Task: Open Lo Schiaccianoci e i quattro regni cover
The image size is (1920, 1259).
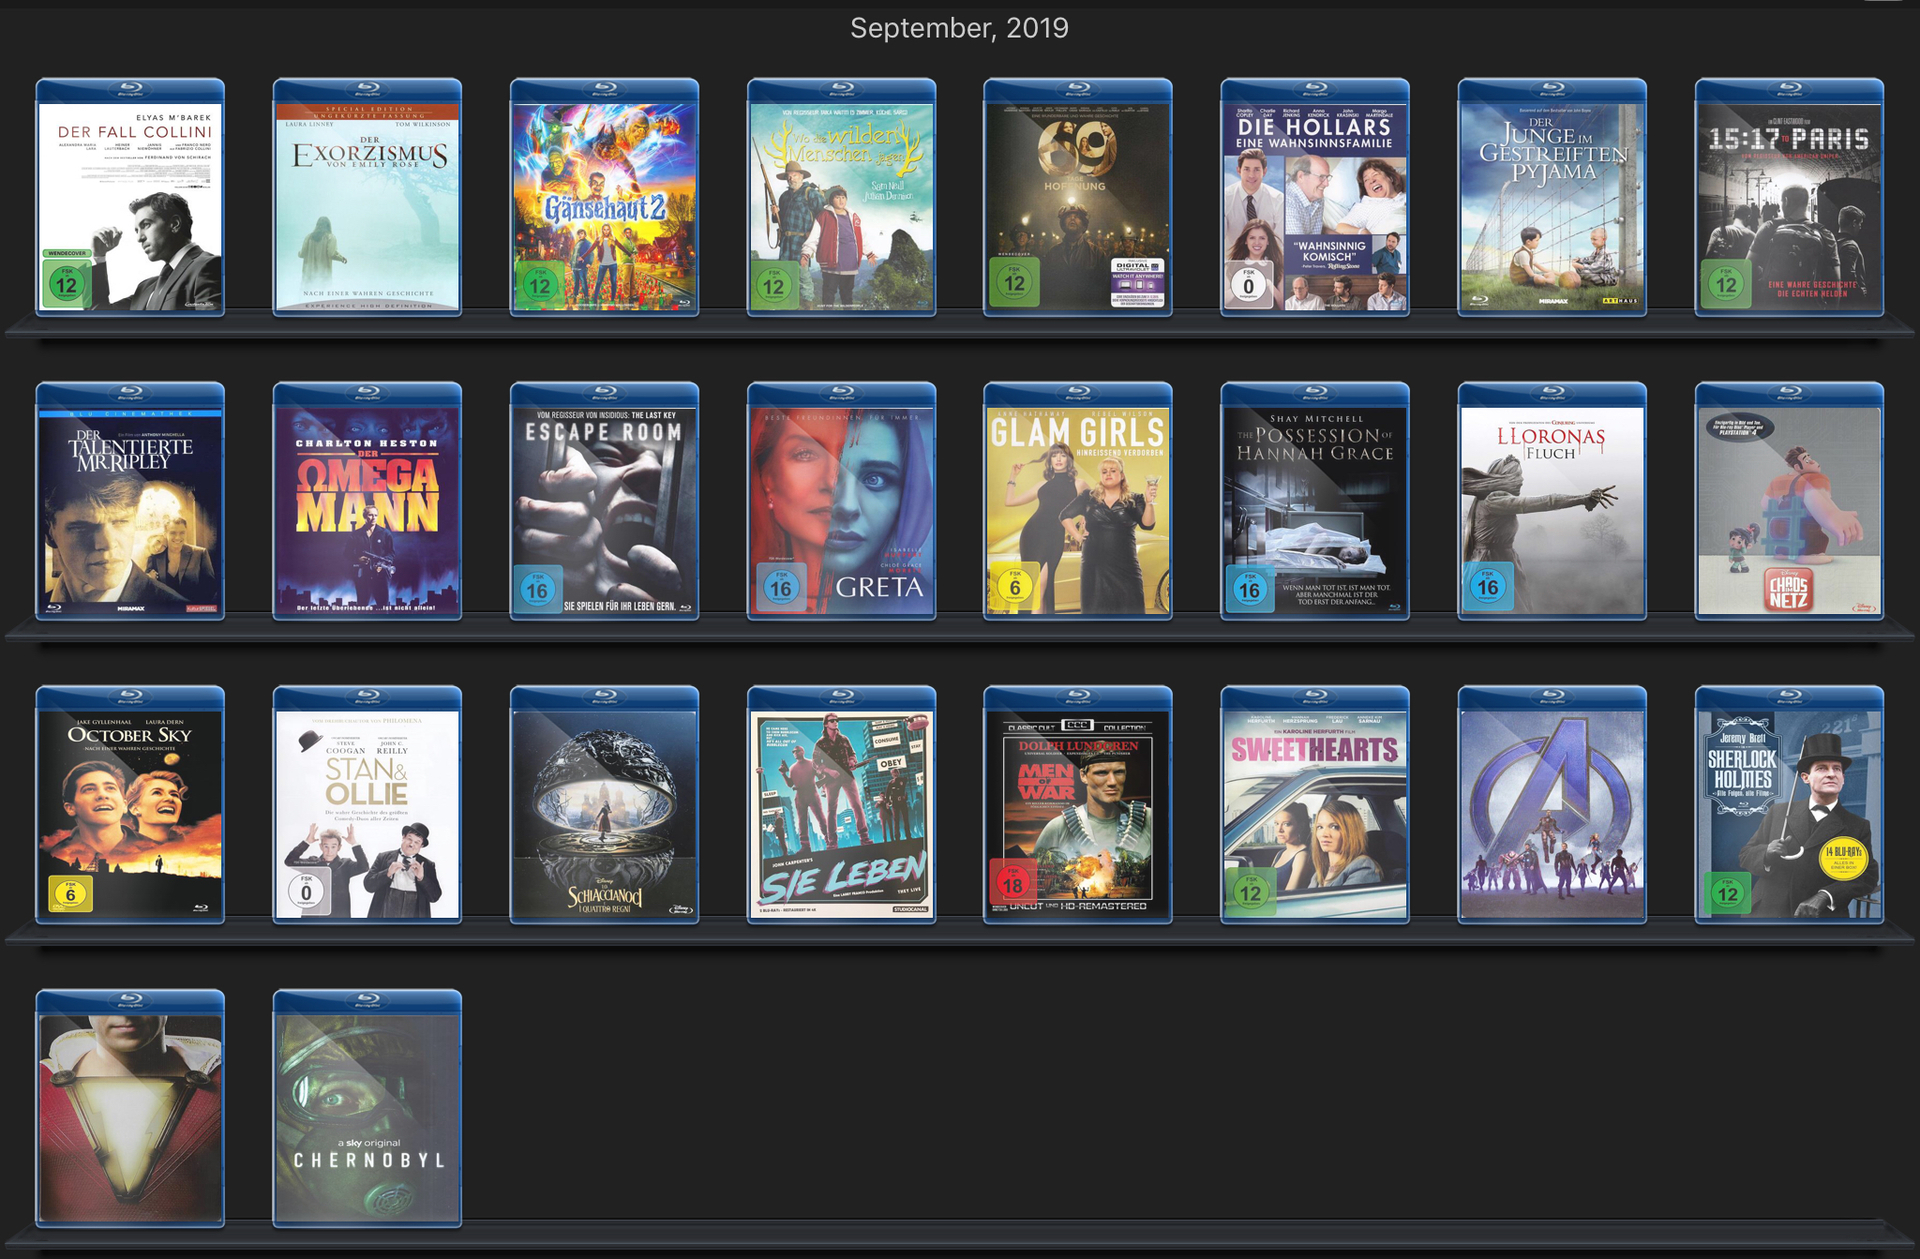Action: pos(604,805)
